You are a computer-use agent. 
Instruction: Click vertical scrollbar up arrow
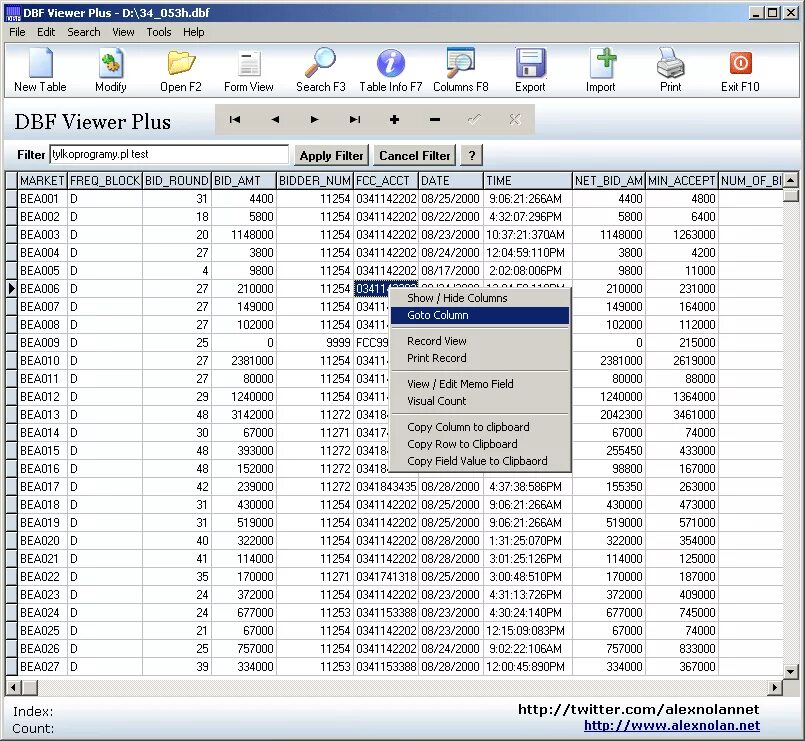(x=791, y=180)
